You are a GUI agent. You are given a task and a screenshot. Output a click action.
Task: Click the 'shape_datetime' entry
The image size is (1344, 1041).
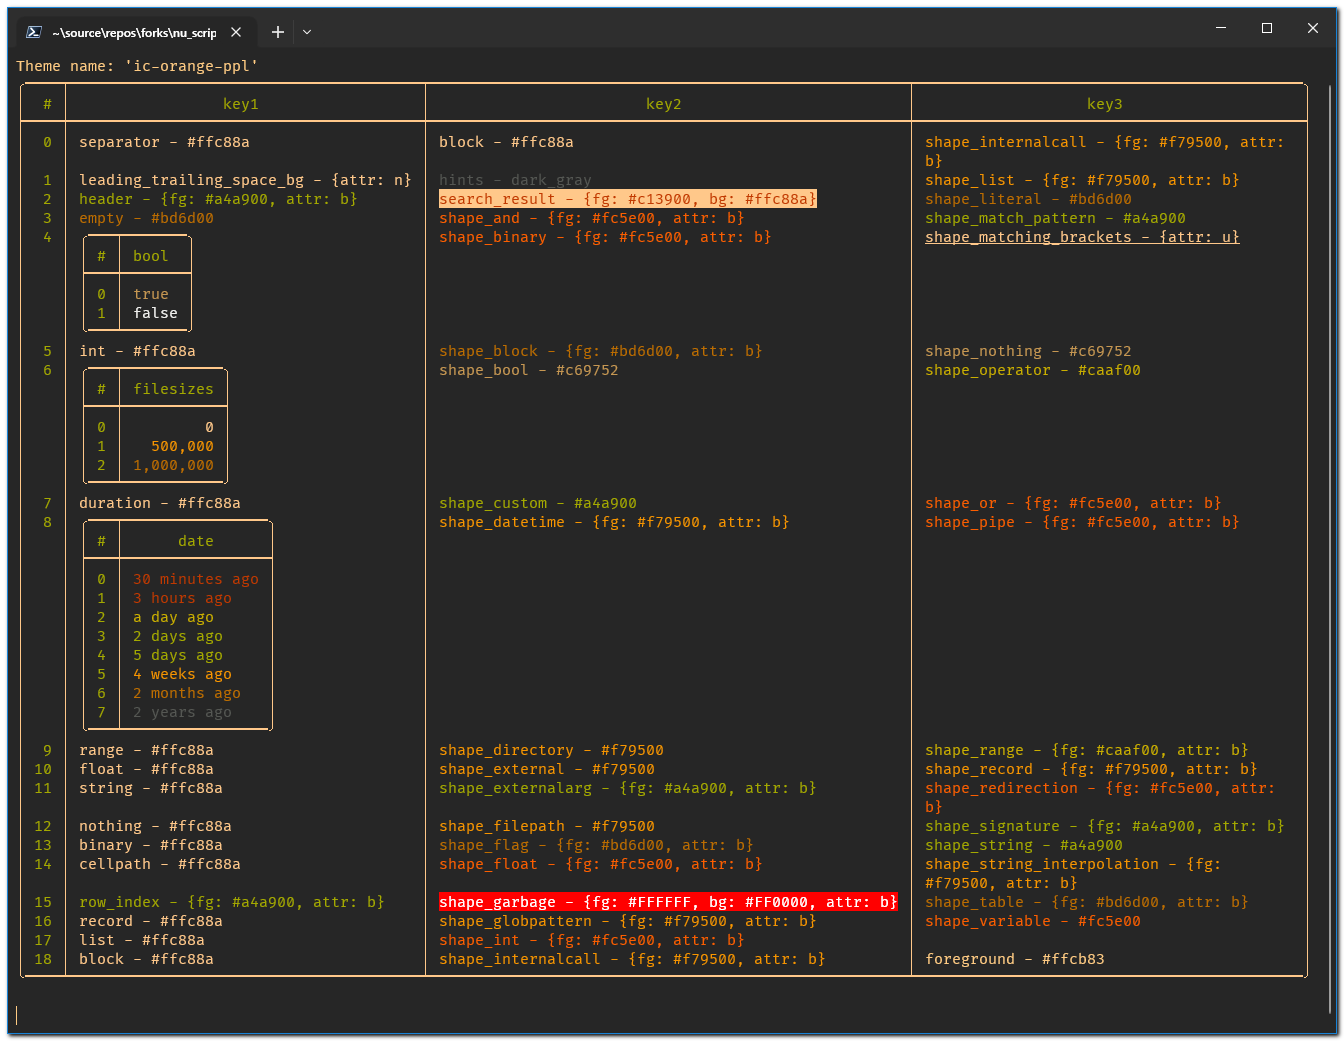[614, 522]
